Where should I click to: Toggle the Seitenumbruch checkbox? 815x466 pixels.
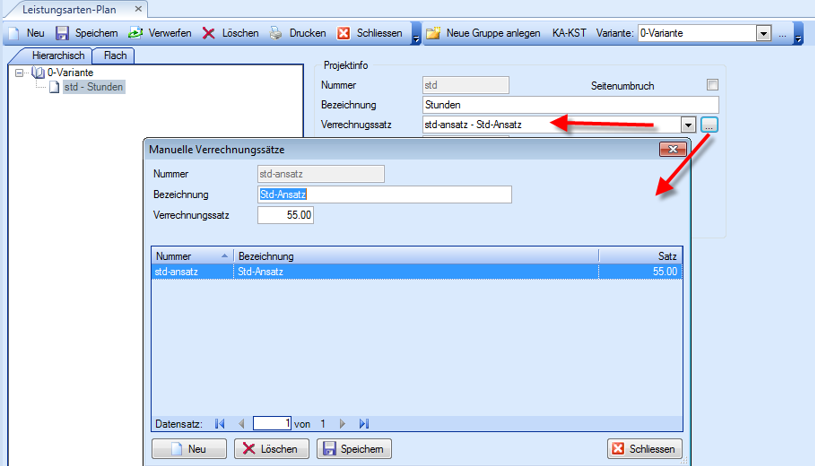[713, 85]
